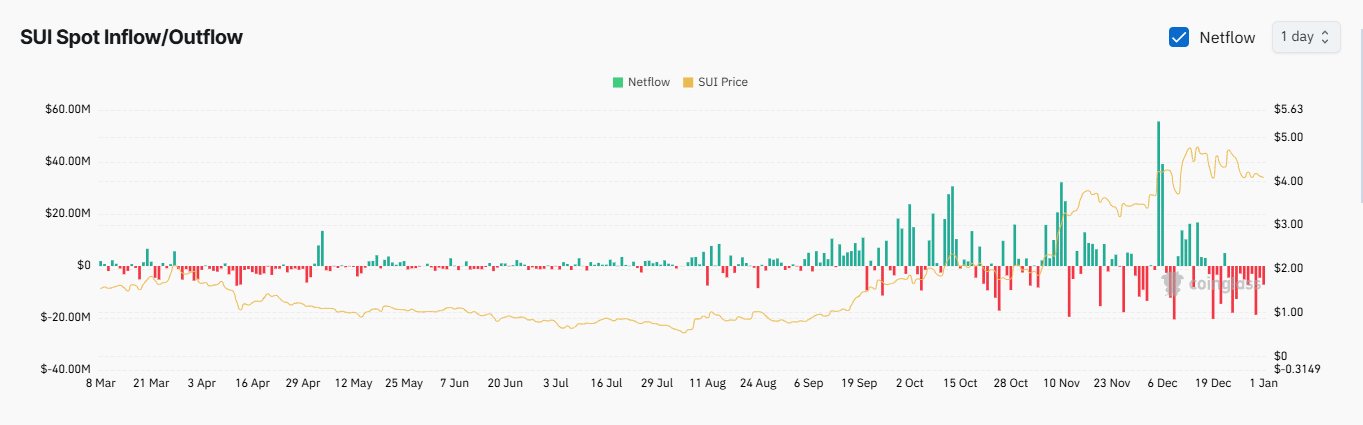
Task: Open the 1 day interval dropdown
Action: click(x=1305, y=37)
